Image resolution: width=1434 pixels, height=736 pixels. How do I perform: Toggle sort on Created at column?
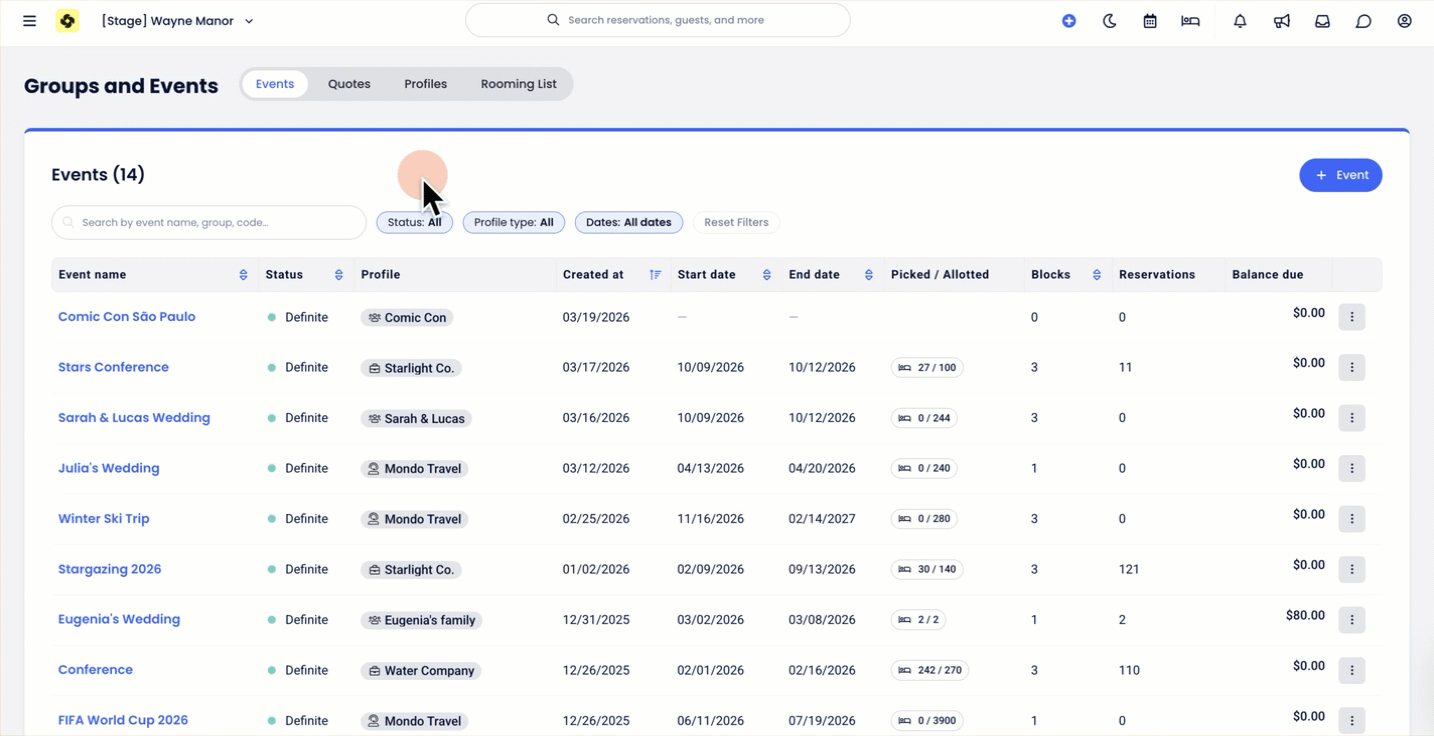pyautogui.click(x=655, y=275)
